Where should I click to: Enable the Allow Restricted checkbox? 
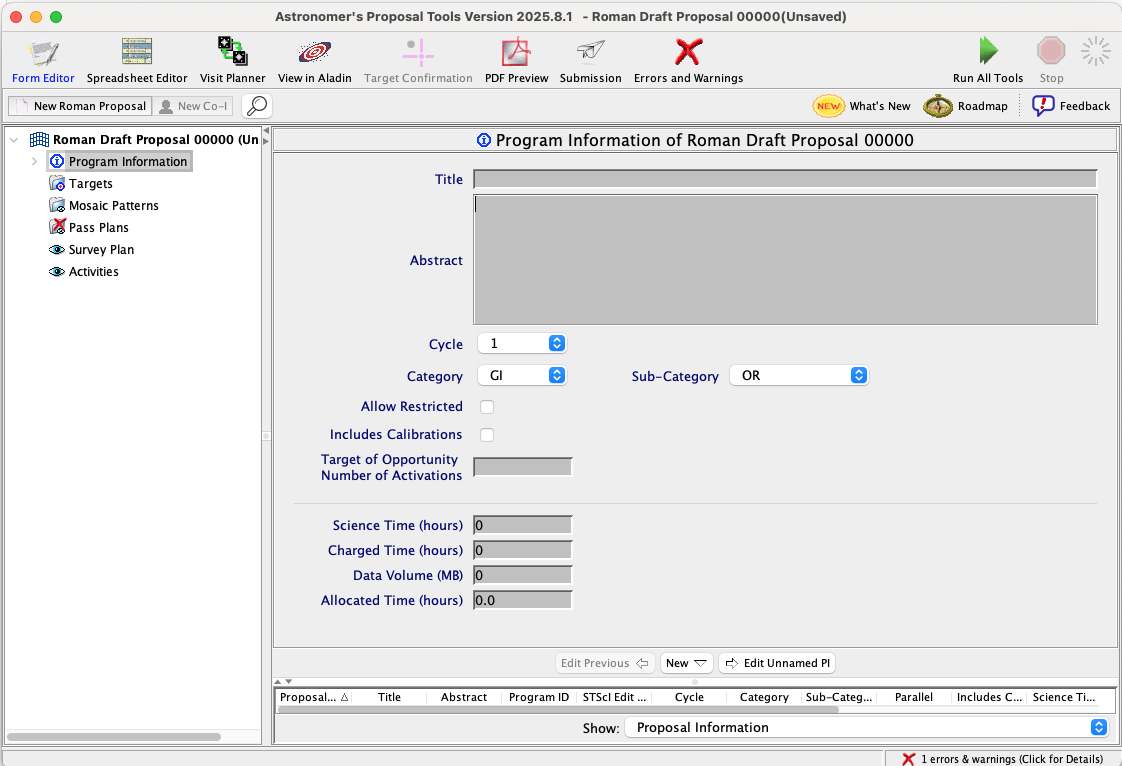click(x=487, y=407)
